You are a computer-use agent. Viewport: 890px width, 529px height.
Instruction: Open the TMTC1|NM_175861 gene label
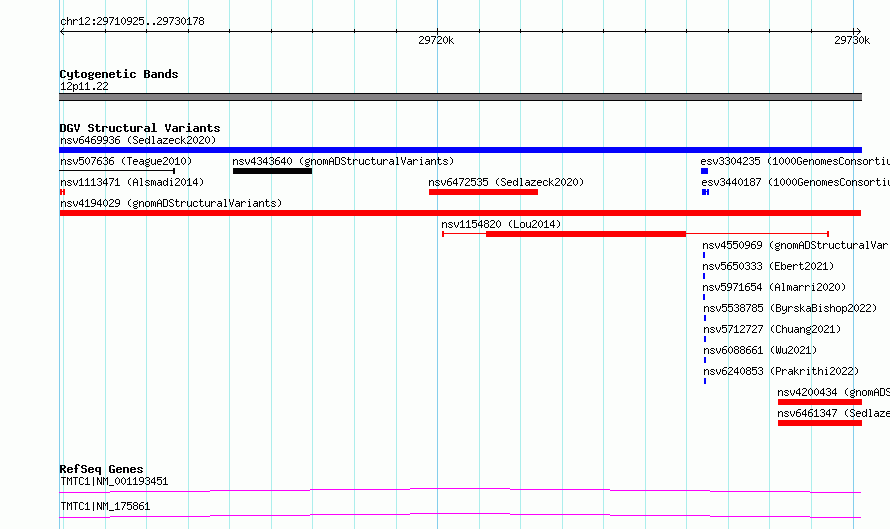105,506
